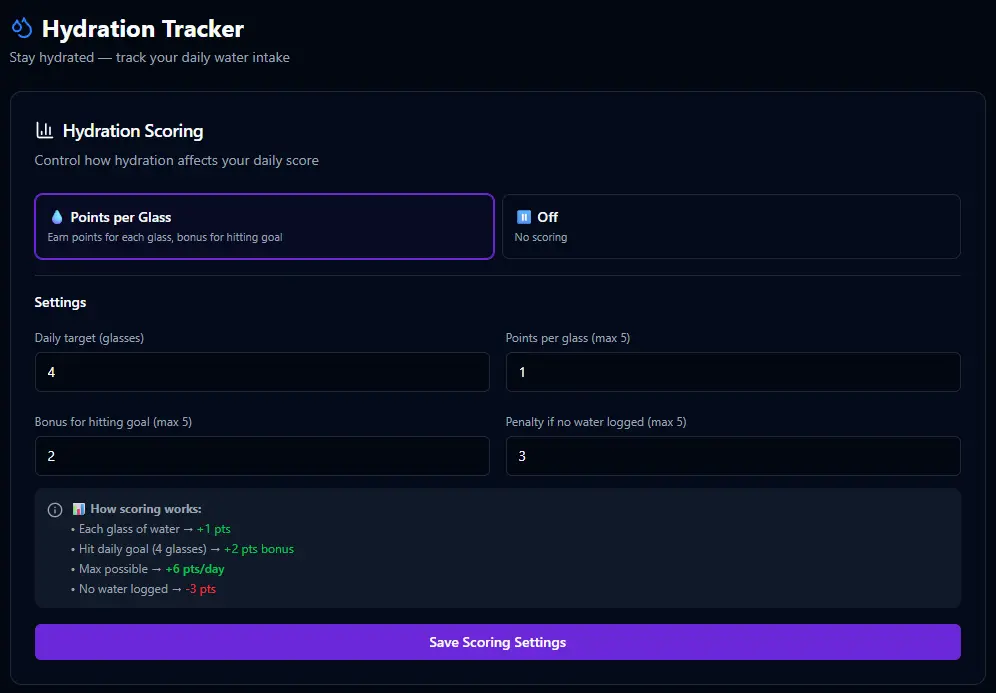Select the Penalty if no water logged field
The image size is (996, 693).
(732, 456)
